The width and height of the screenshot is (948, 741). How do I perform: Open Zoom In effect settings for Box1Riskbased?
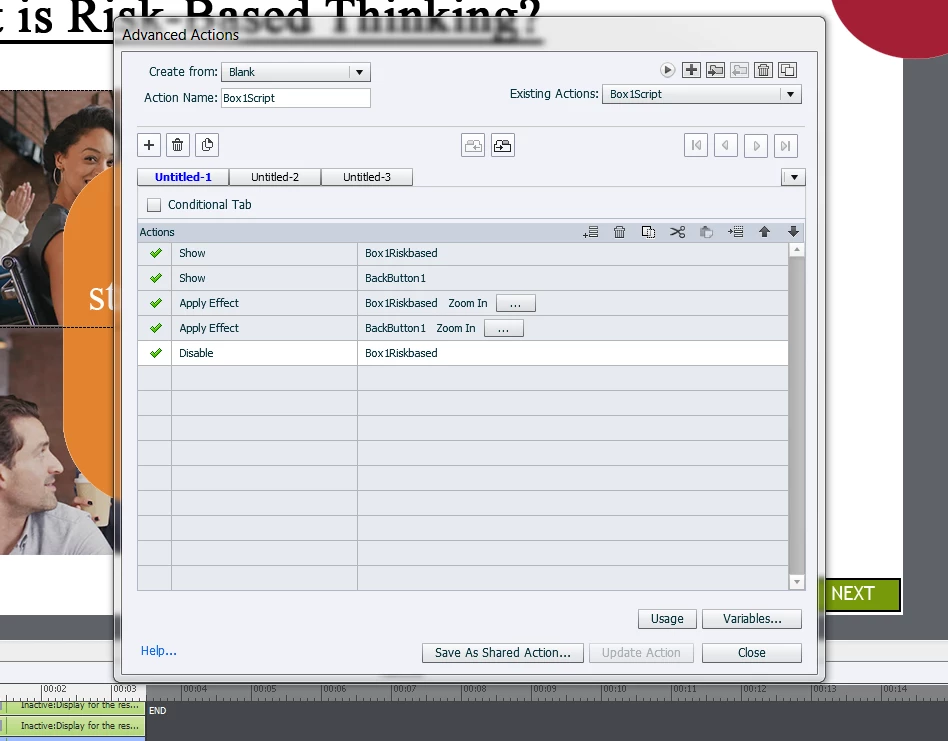(515, 303)
